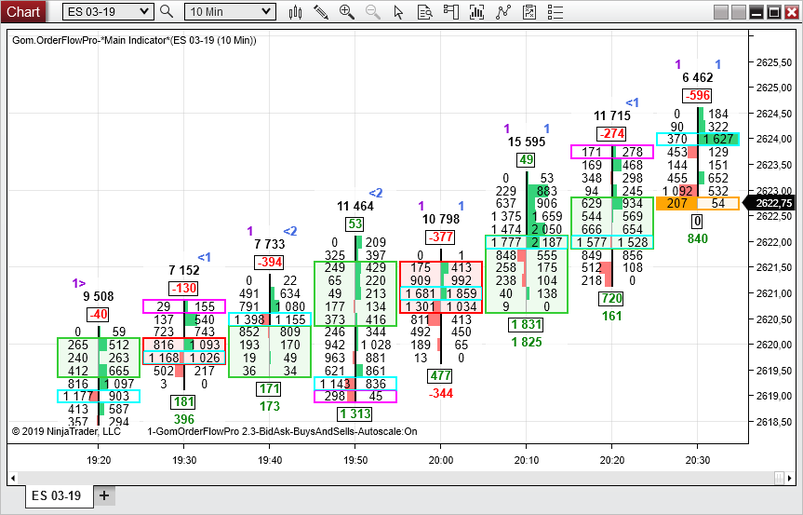Click the horizontal scrollbar thumb
803x515 pixels.
click(x=779, y=478)
